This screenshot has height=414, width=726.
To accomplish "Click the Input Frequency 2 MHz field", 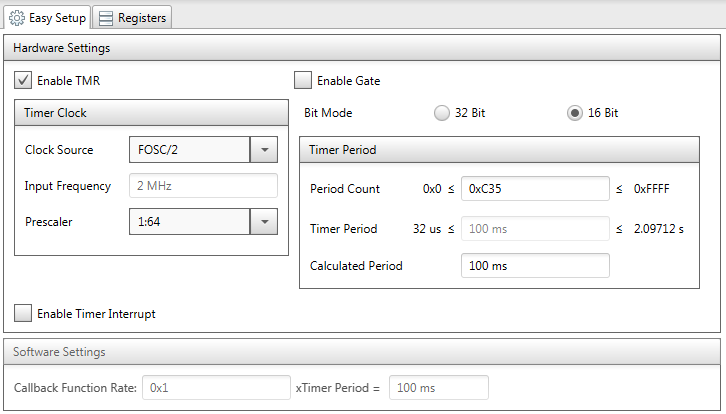I will click(x=203, y=186).
